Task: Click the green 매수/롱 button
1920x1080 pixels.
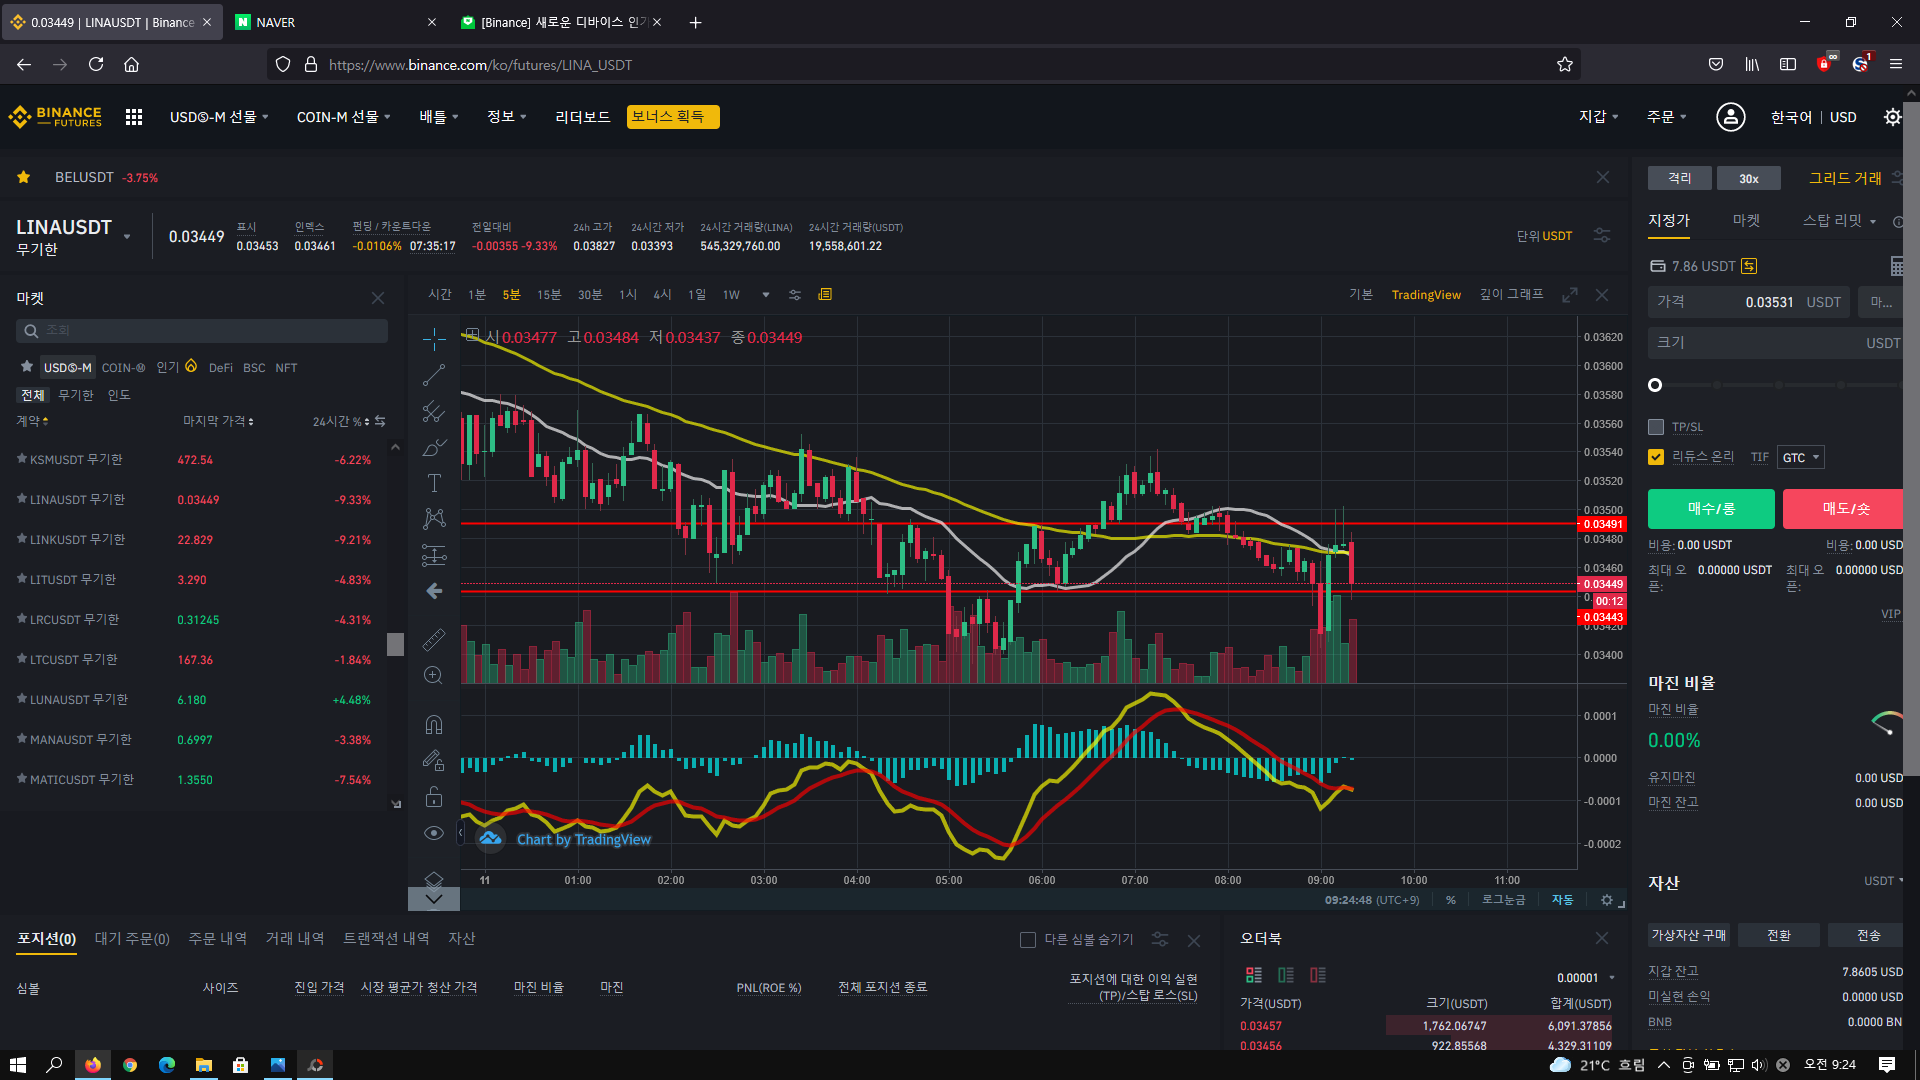Action: (1711, 509)
